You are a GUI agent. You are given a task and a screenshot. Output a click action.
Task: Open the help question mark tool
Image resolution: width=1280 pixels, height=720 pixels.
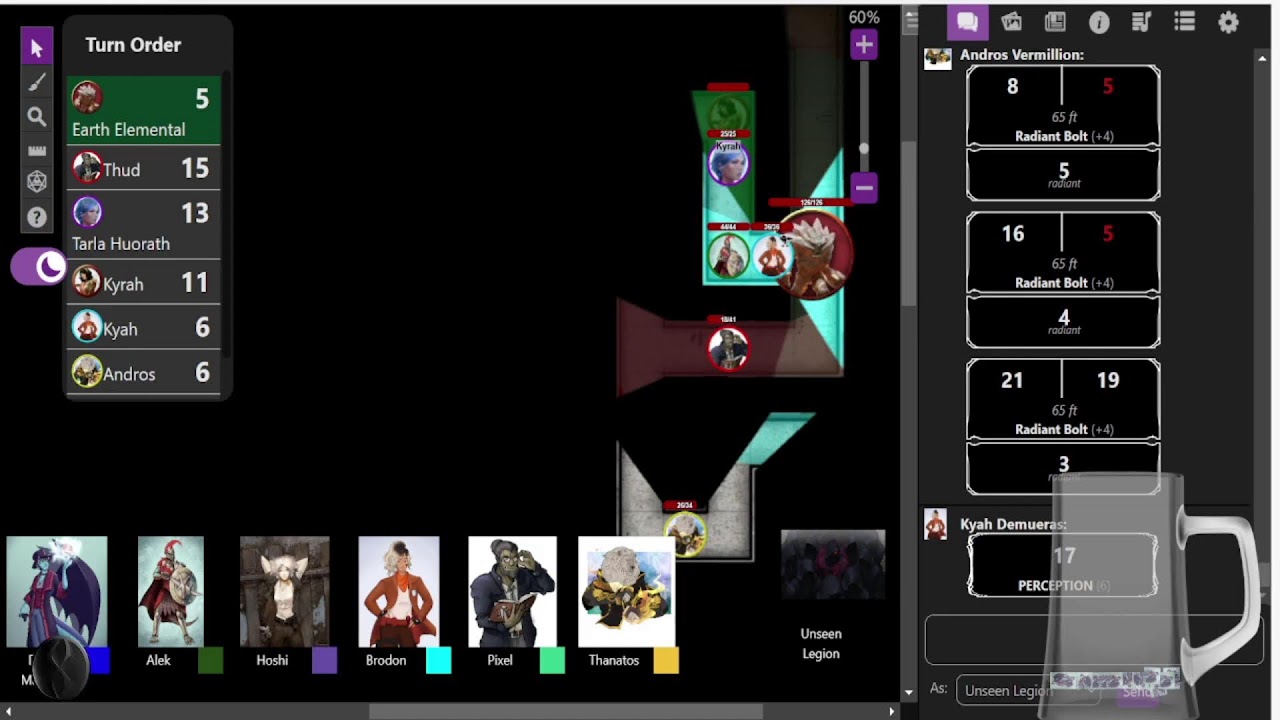pos(37,217)
